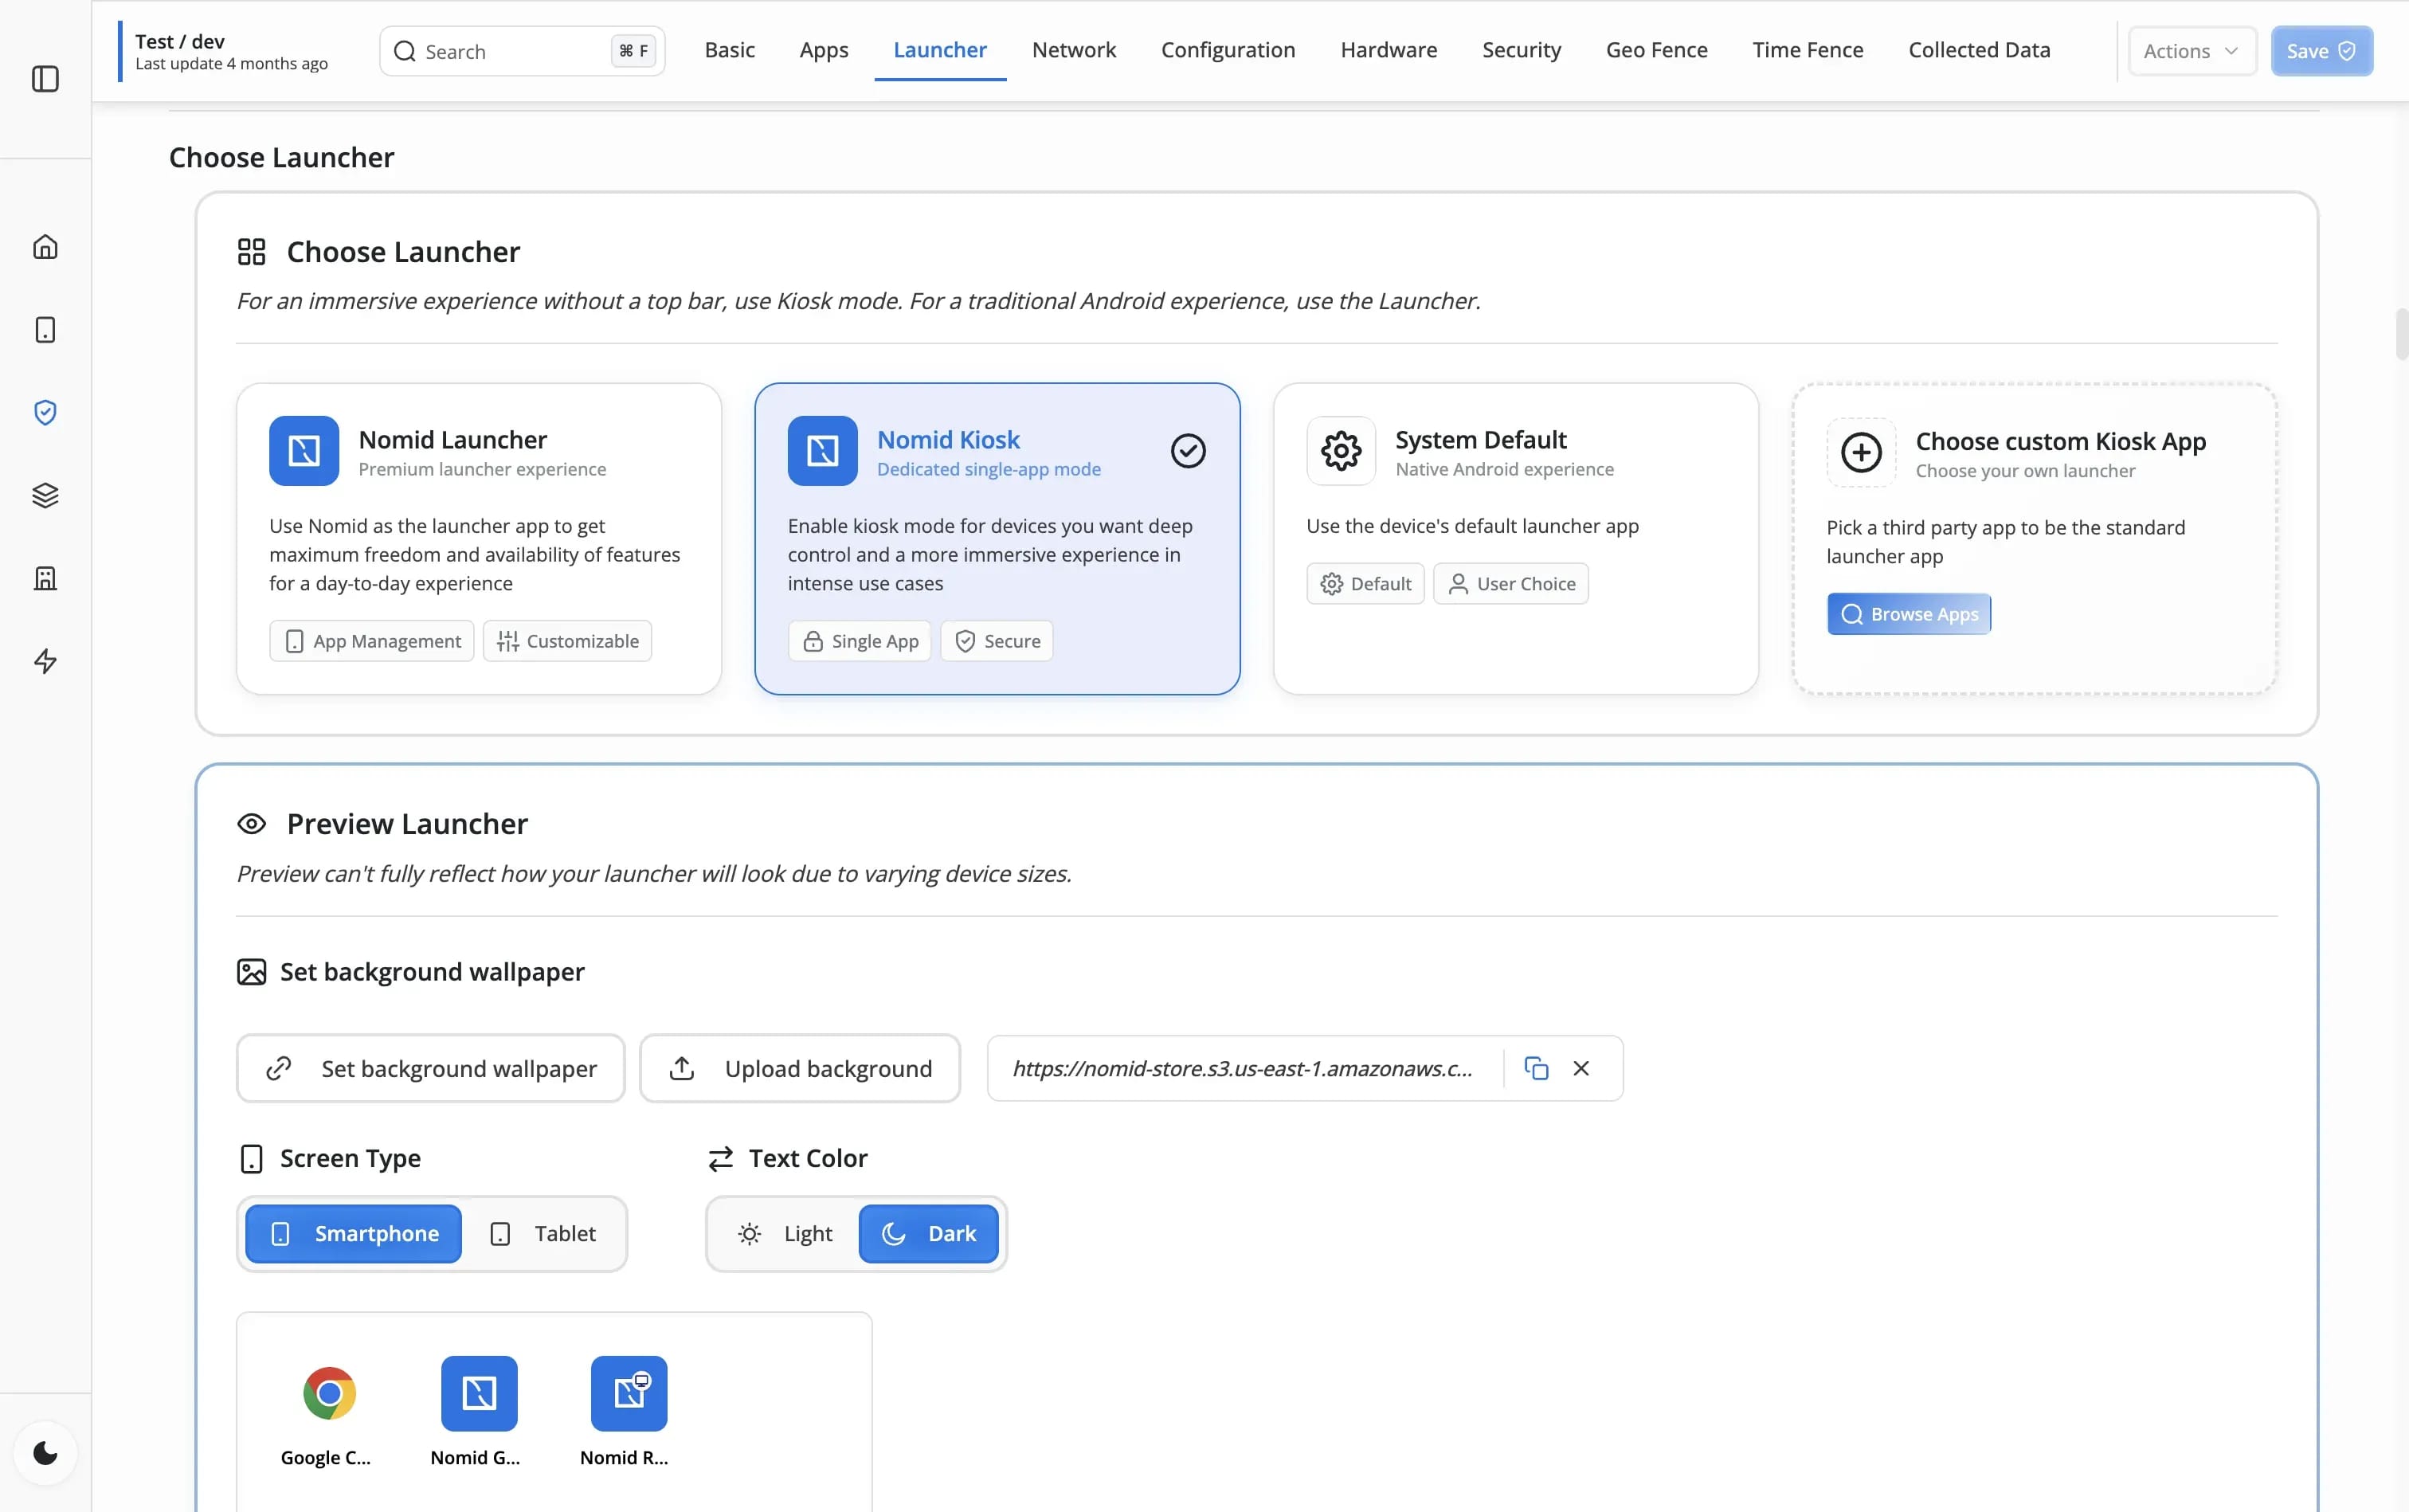Switch text color to Light
The image size is (2409, 1512).
[x=785, y=1234]
